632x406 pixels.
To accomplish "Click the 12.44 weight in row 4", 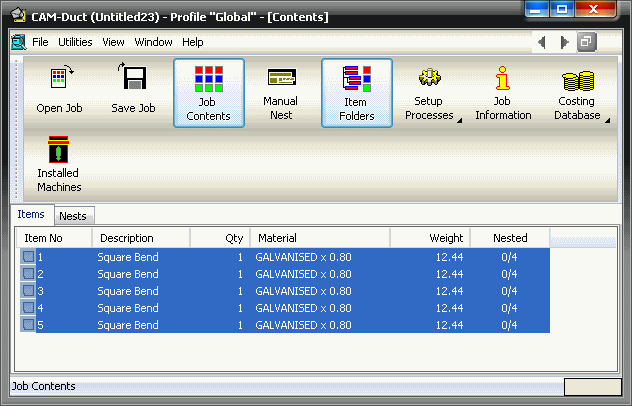I will click(449, 308).
